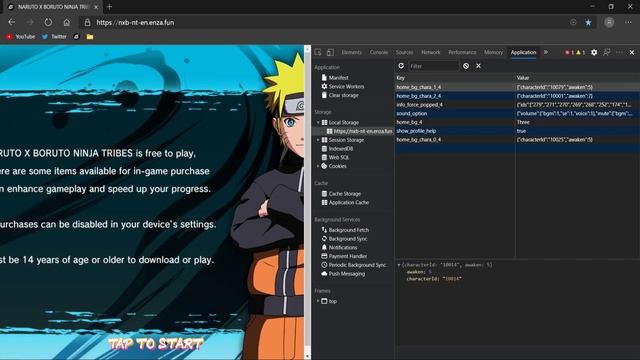The width and height of the screenshot is (640, 360).
Task: Expand Session Storage
Action: click(x=318, y=140)
